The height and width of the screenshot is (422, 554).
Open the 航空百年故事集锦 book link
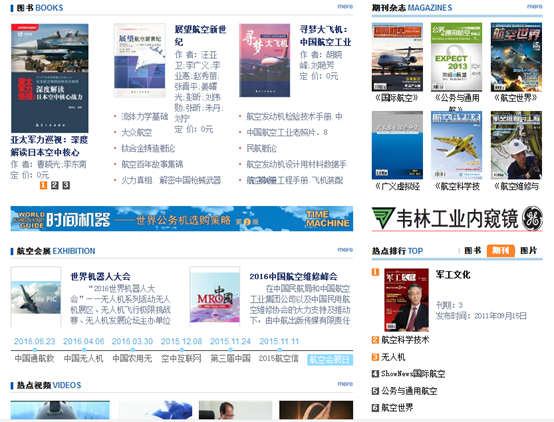pos(152,164)
